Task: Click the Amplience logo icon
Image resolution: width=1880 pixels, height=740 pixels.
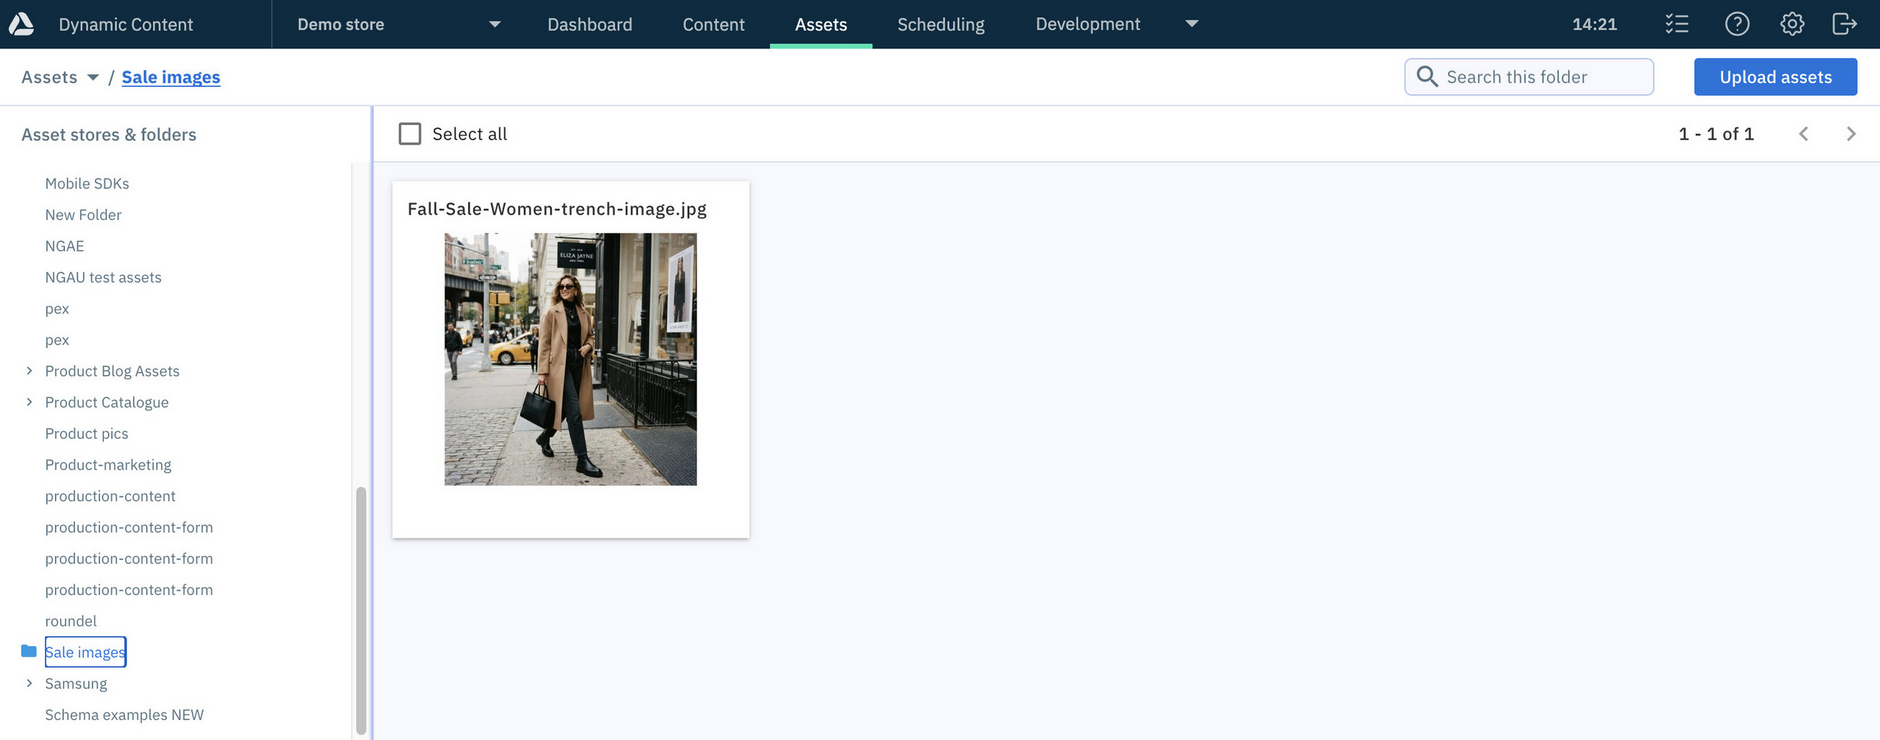Action: tap(21, 24)
